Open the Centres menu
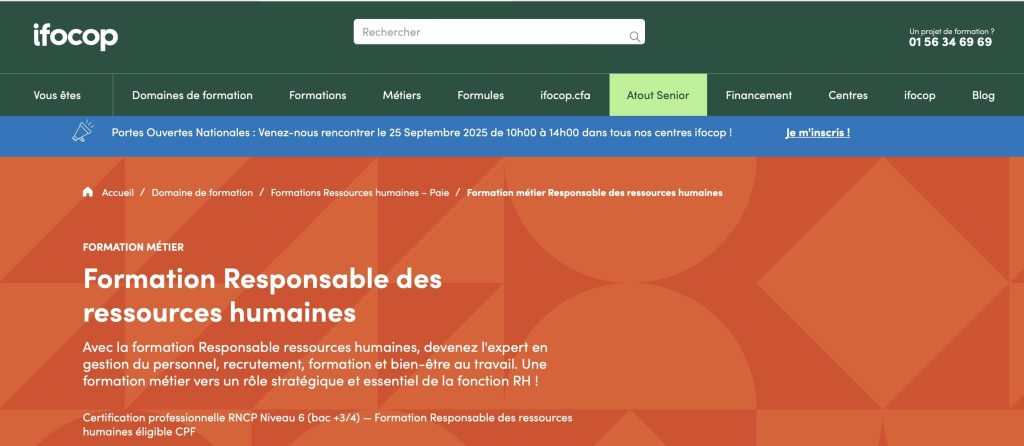This screenshot has width=1024, height=446. (848, 95)
